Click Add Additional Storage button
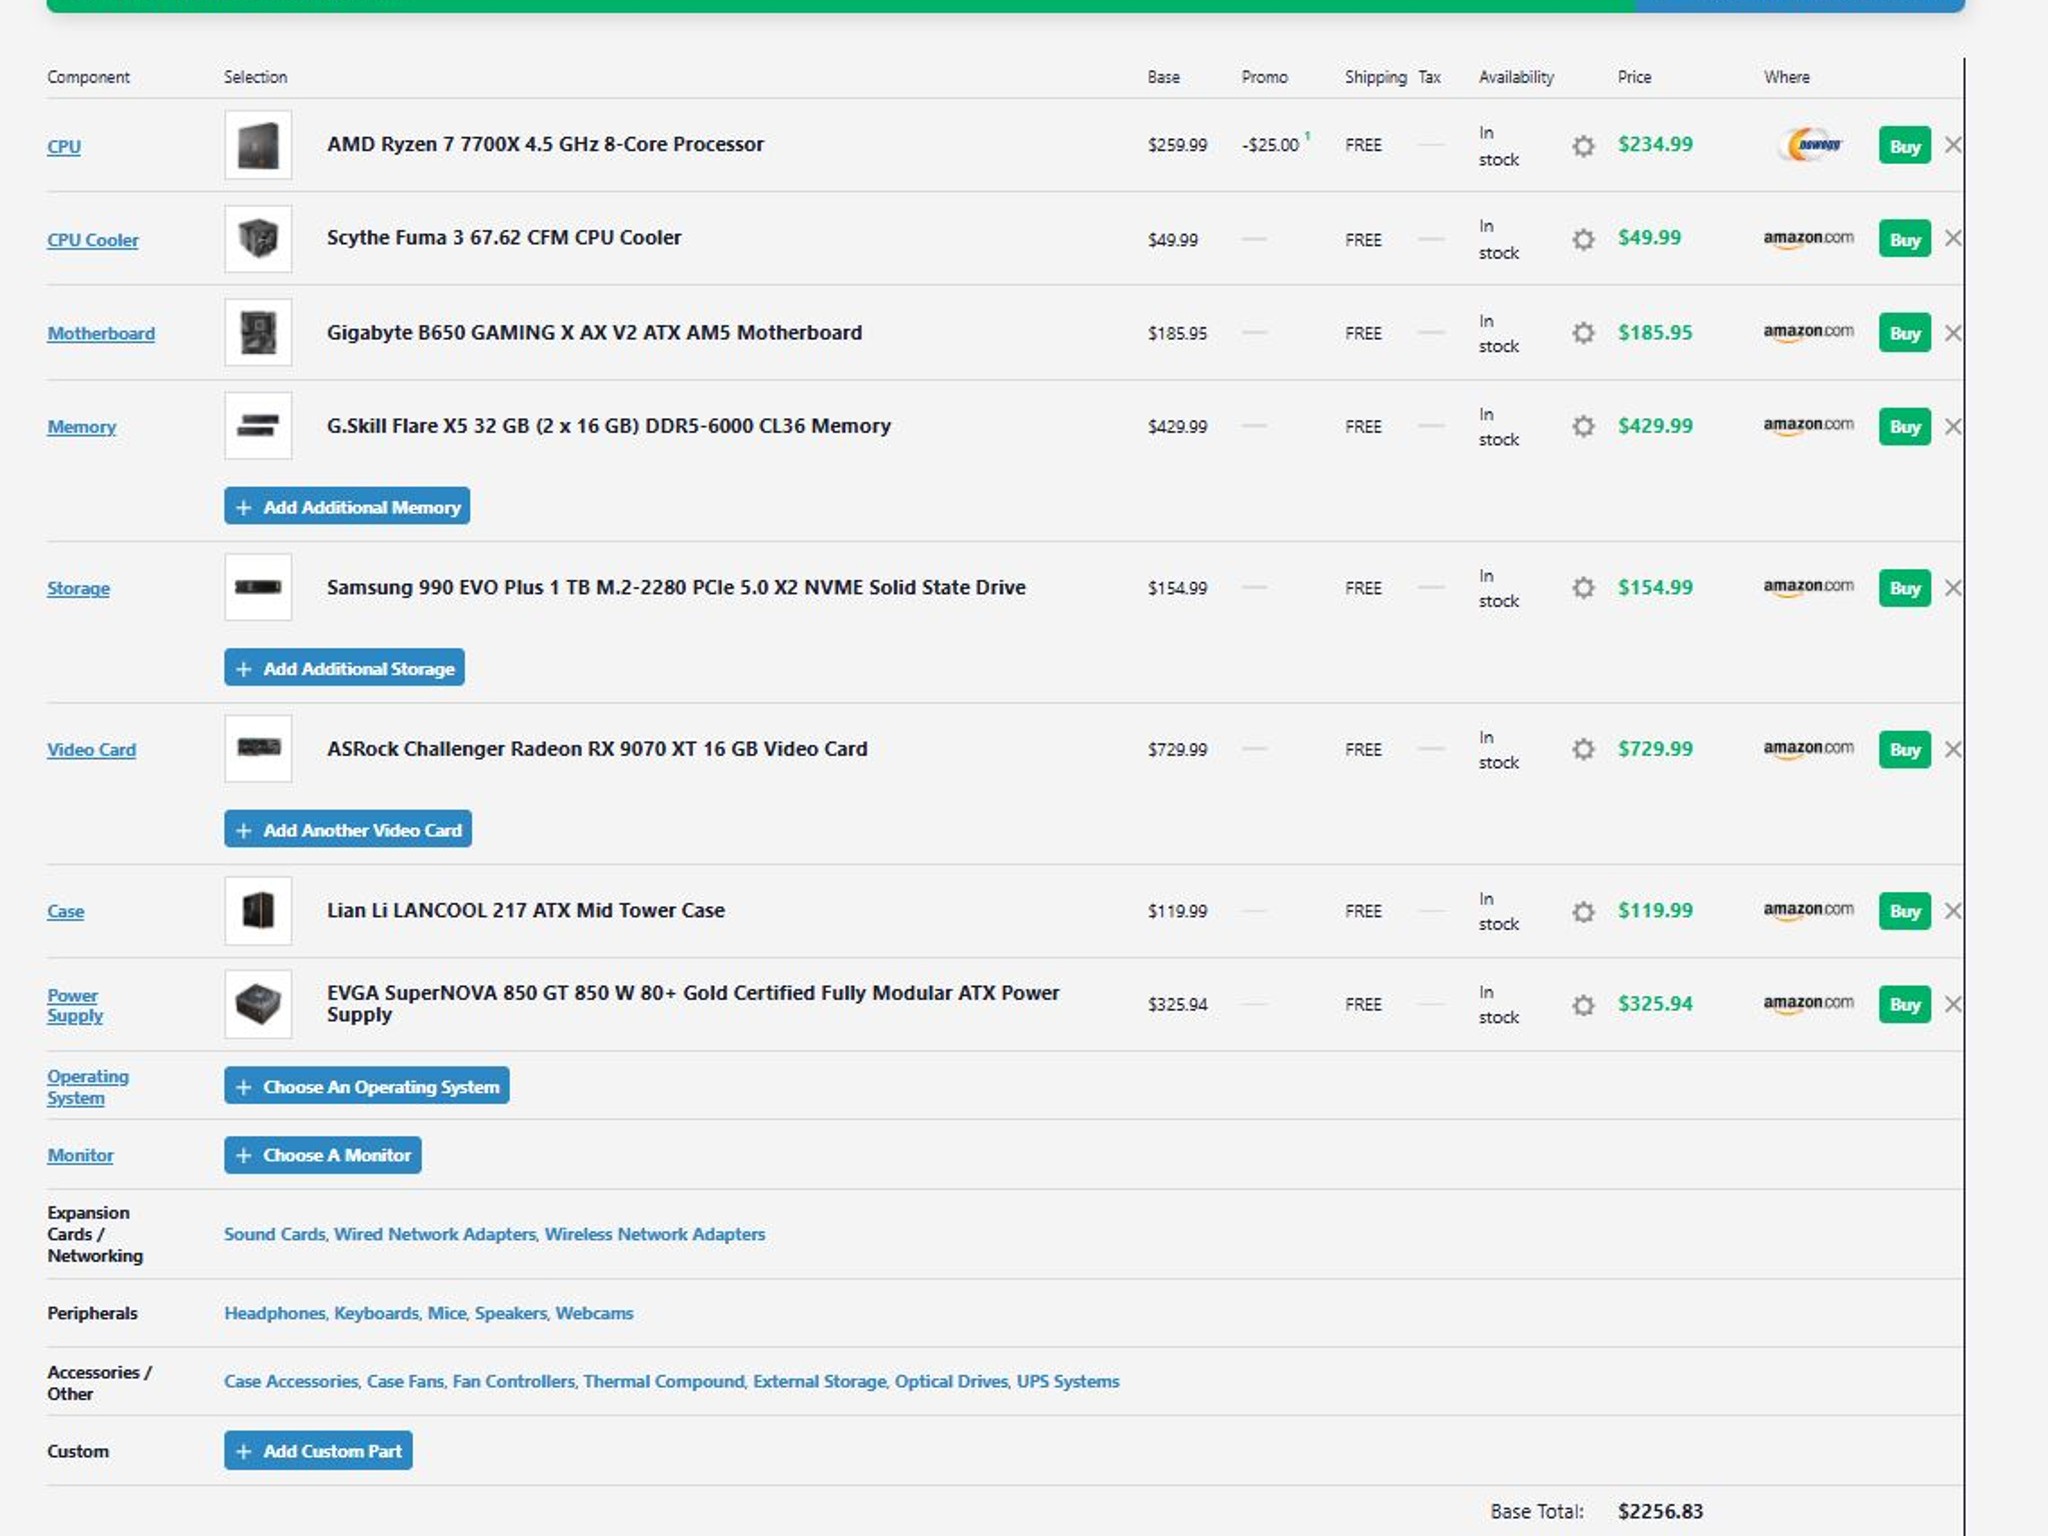 click(344, 668)
